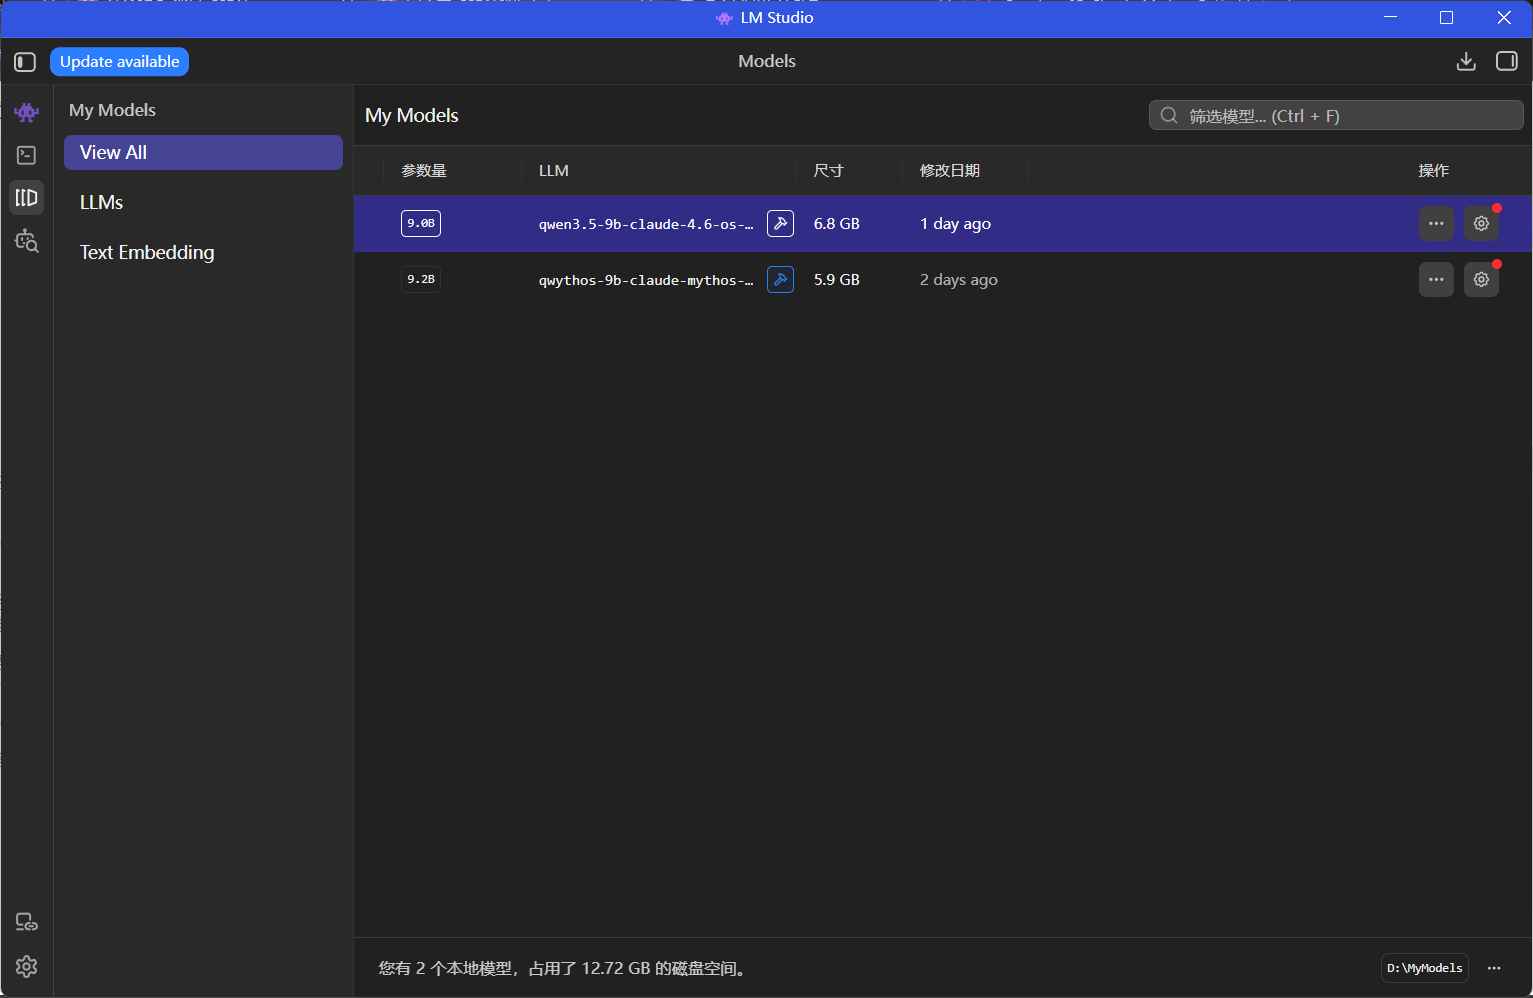Open the model Discover search icon
The image size is (1533, 998).
[27, 241]
